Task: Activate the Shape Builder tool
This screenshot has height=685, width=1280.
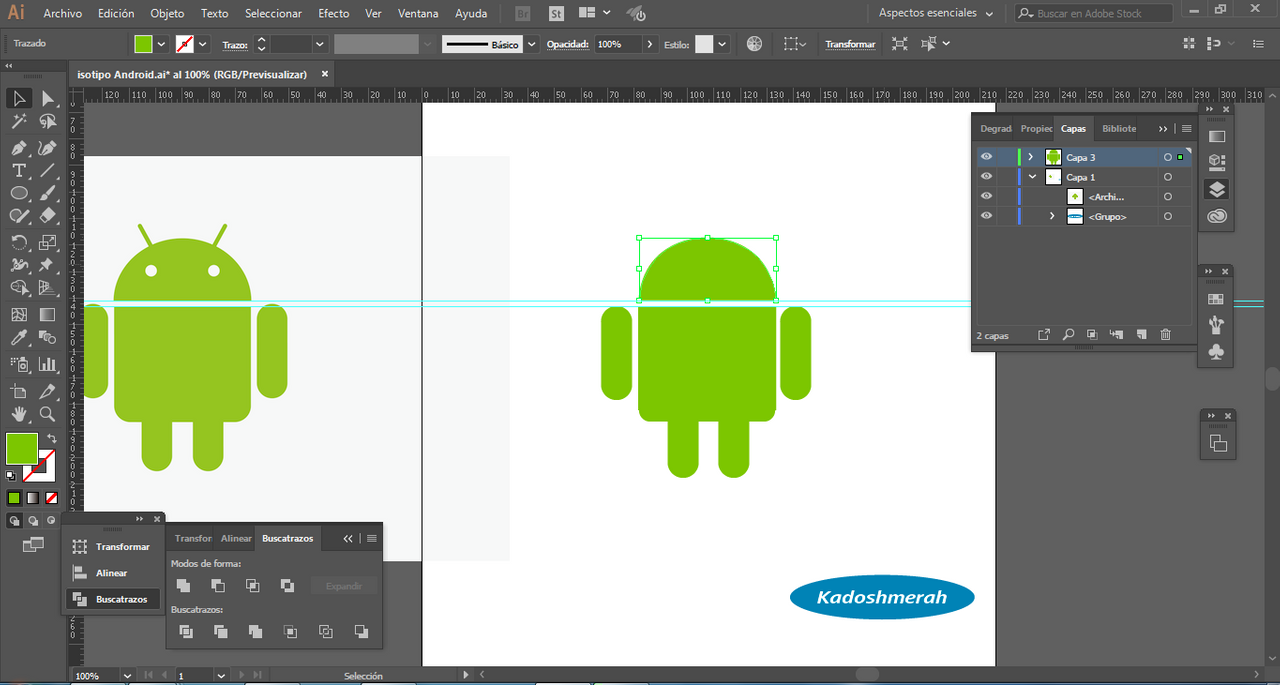Action: coord(19,289)
